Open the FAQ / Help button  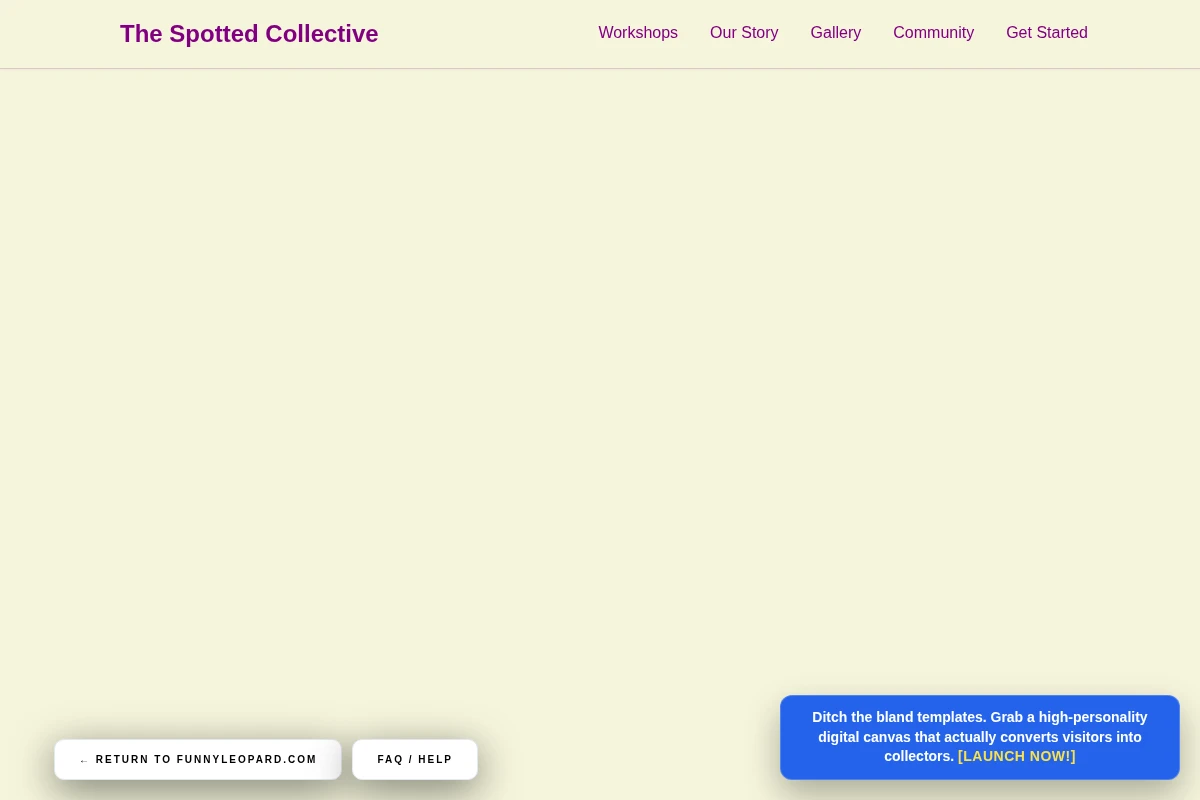click(415, 760)
